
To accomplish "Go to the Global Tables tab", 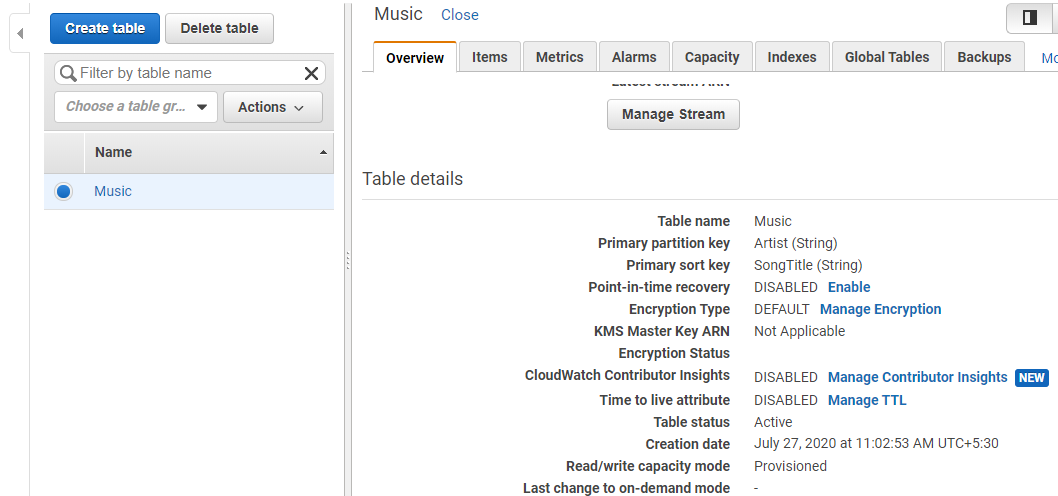I will pos(887,57).
